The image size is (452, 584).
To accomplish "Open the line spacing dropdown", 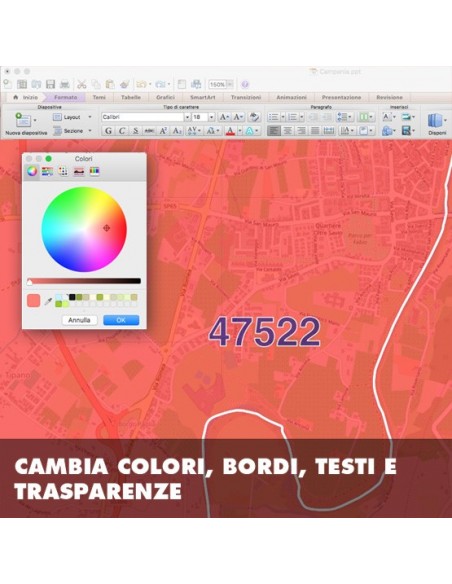I will tap(344, 117).
